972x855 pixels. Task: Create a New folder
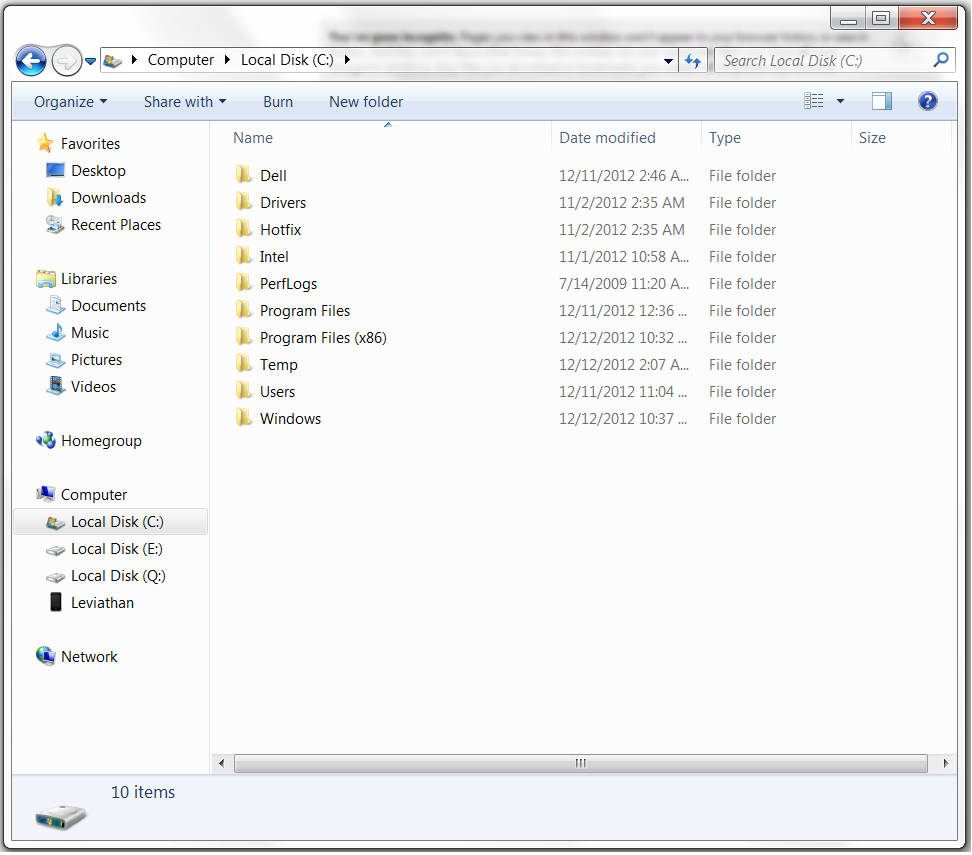click(x=366, y=102)
